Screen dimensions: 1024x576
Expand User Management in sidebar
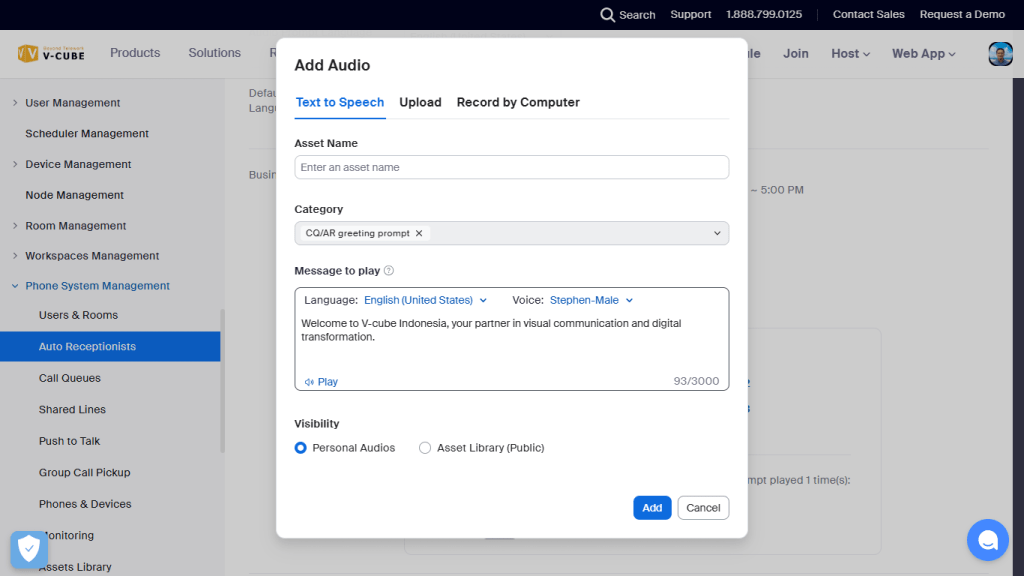coord(15,103)
